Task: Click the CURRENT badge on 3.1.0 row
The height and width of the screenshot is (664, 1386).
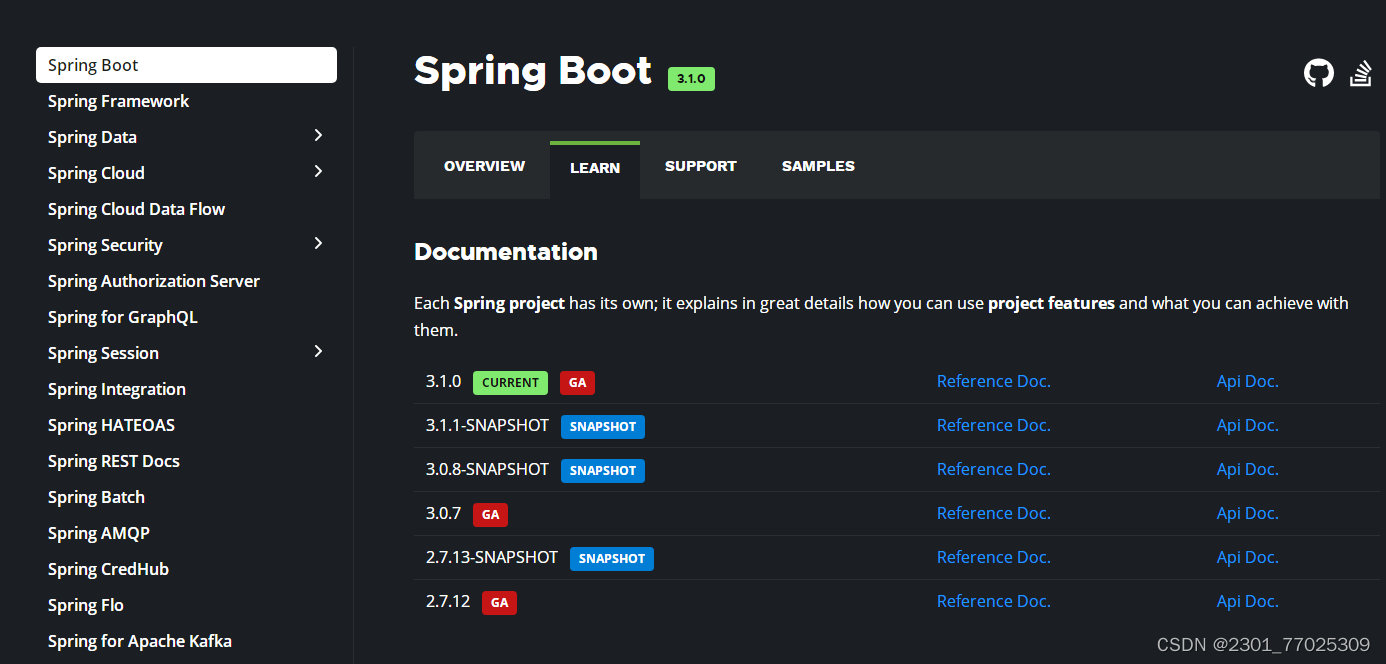Action: (511, 382)
